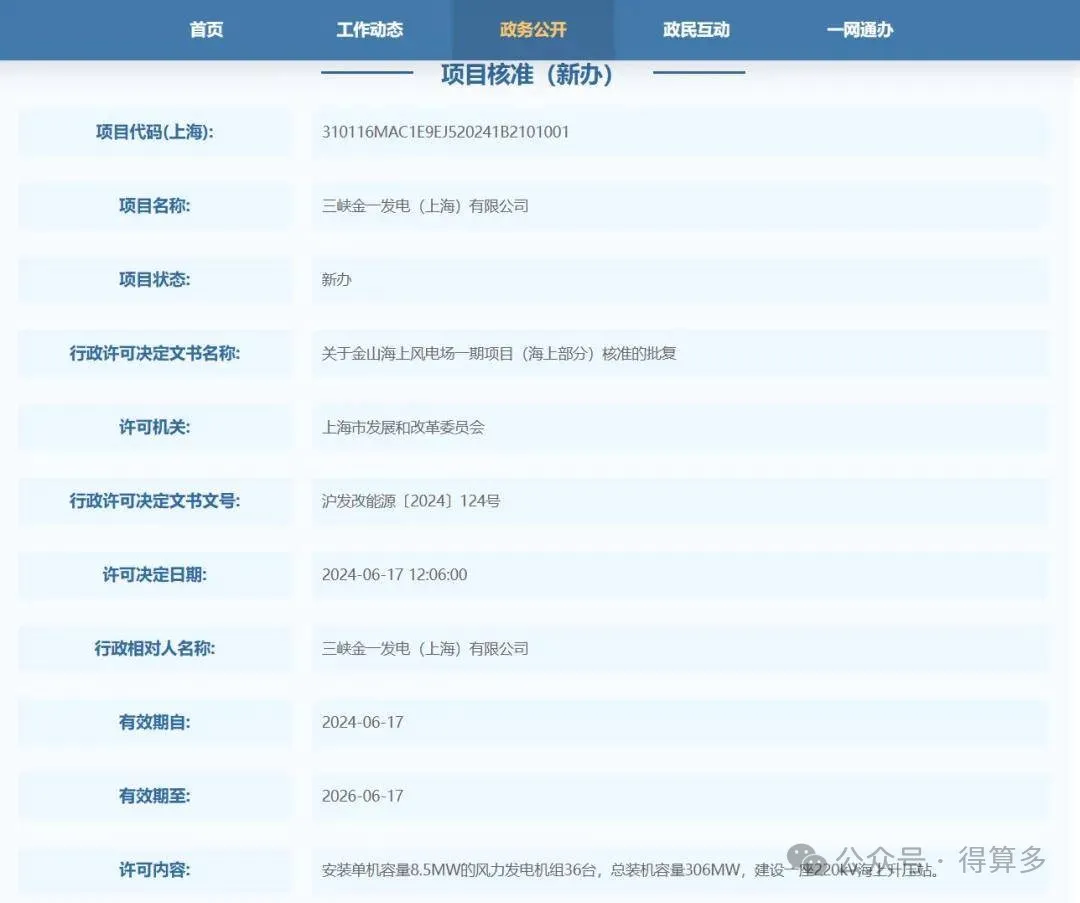Click project code 310116MAC1E9EJ520241B2101001
The height and width of the screenshot is (903, 1080).
click(x=446, y=132)
